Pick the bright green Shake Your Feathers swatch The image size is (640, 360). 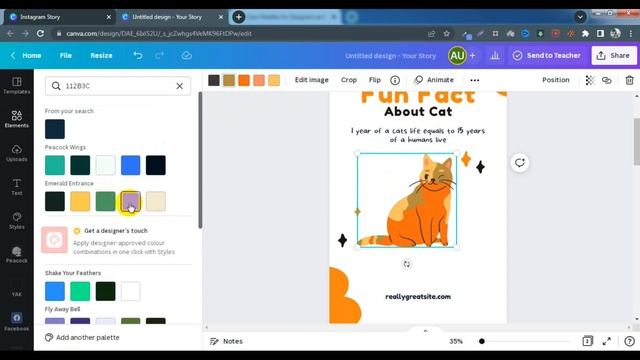point(80,291)
